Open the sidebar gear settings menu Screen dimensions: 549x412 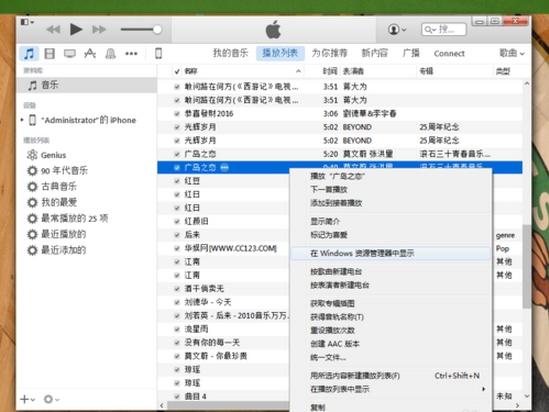pyautogui.click(x=51, y=399)
